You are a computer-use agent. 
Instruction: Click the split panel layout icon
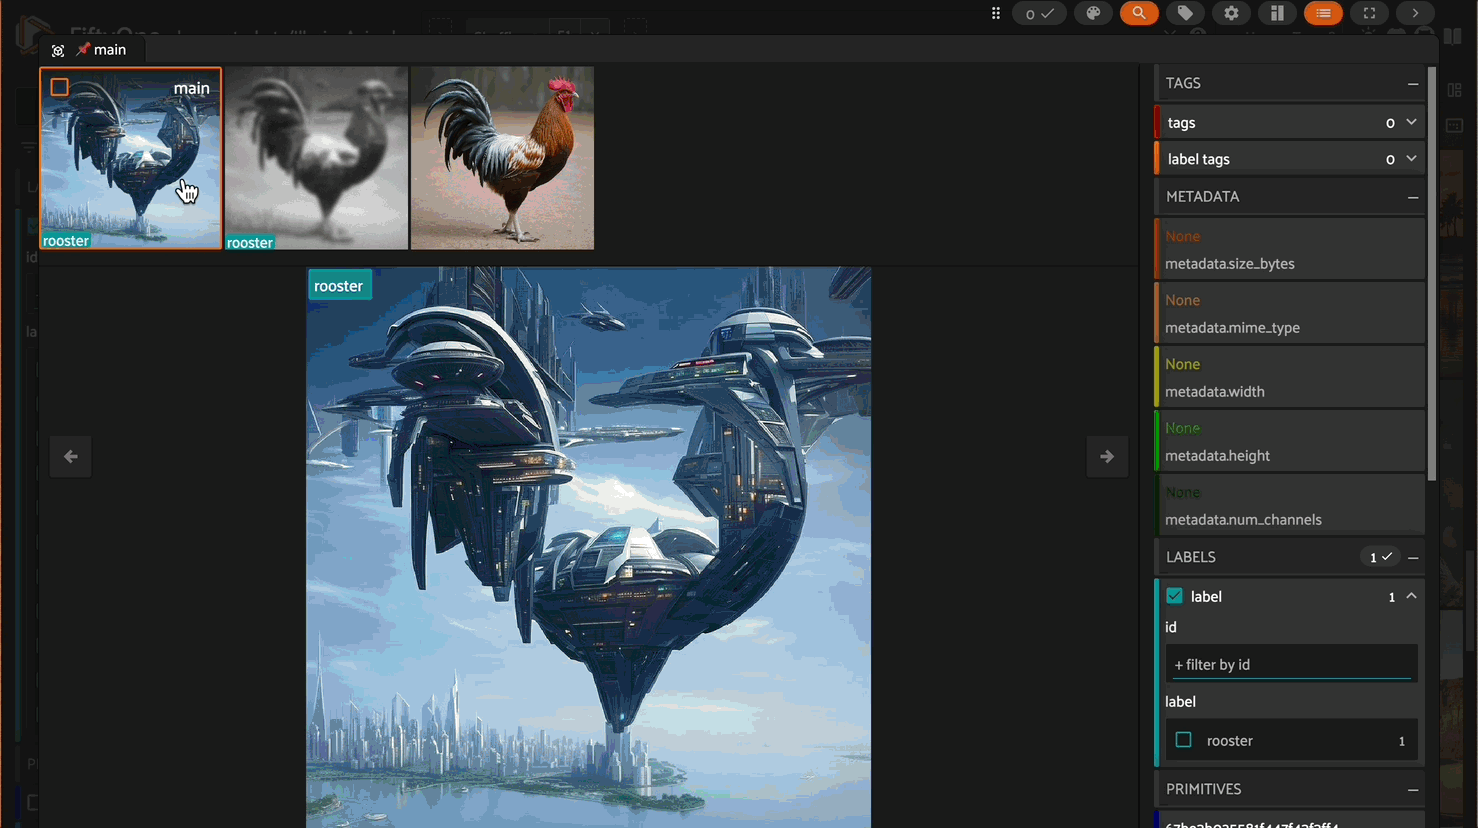tap(1277, 13)
